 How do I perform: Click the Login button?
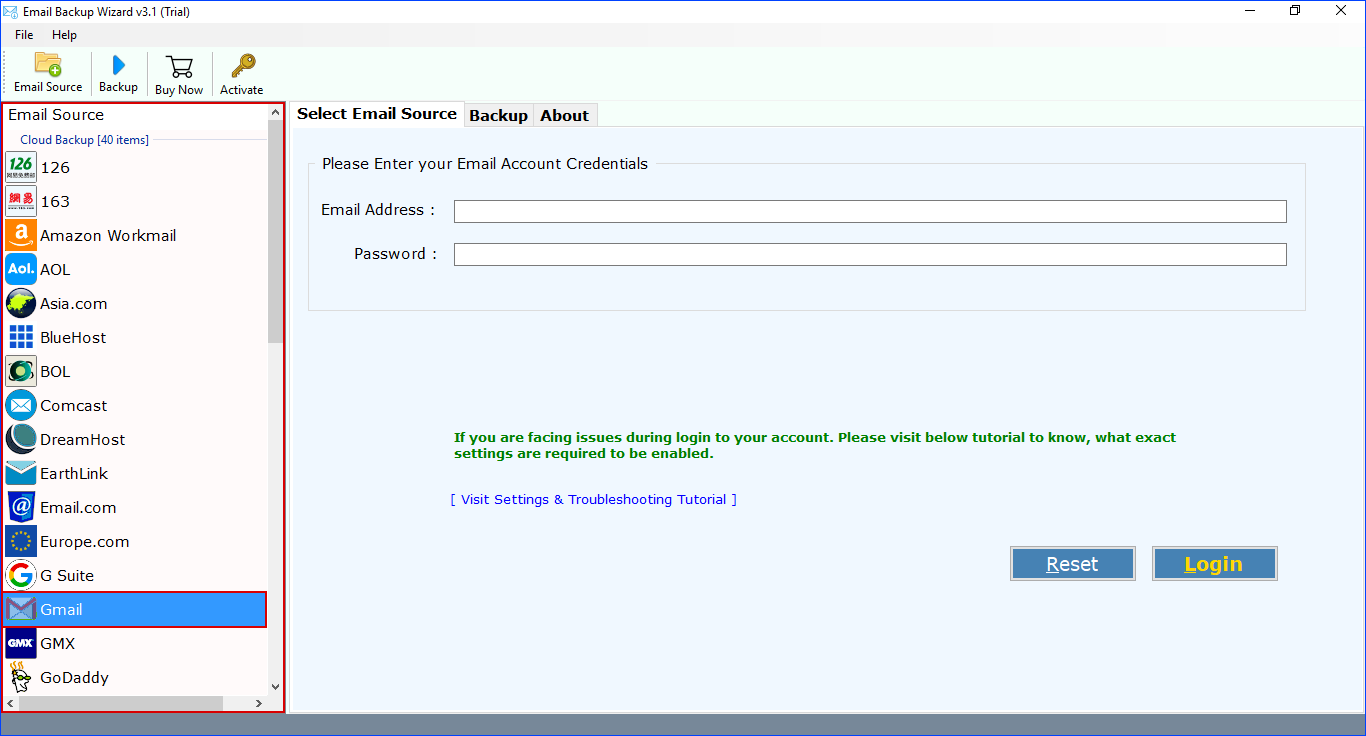click(x=1214, y=564)
